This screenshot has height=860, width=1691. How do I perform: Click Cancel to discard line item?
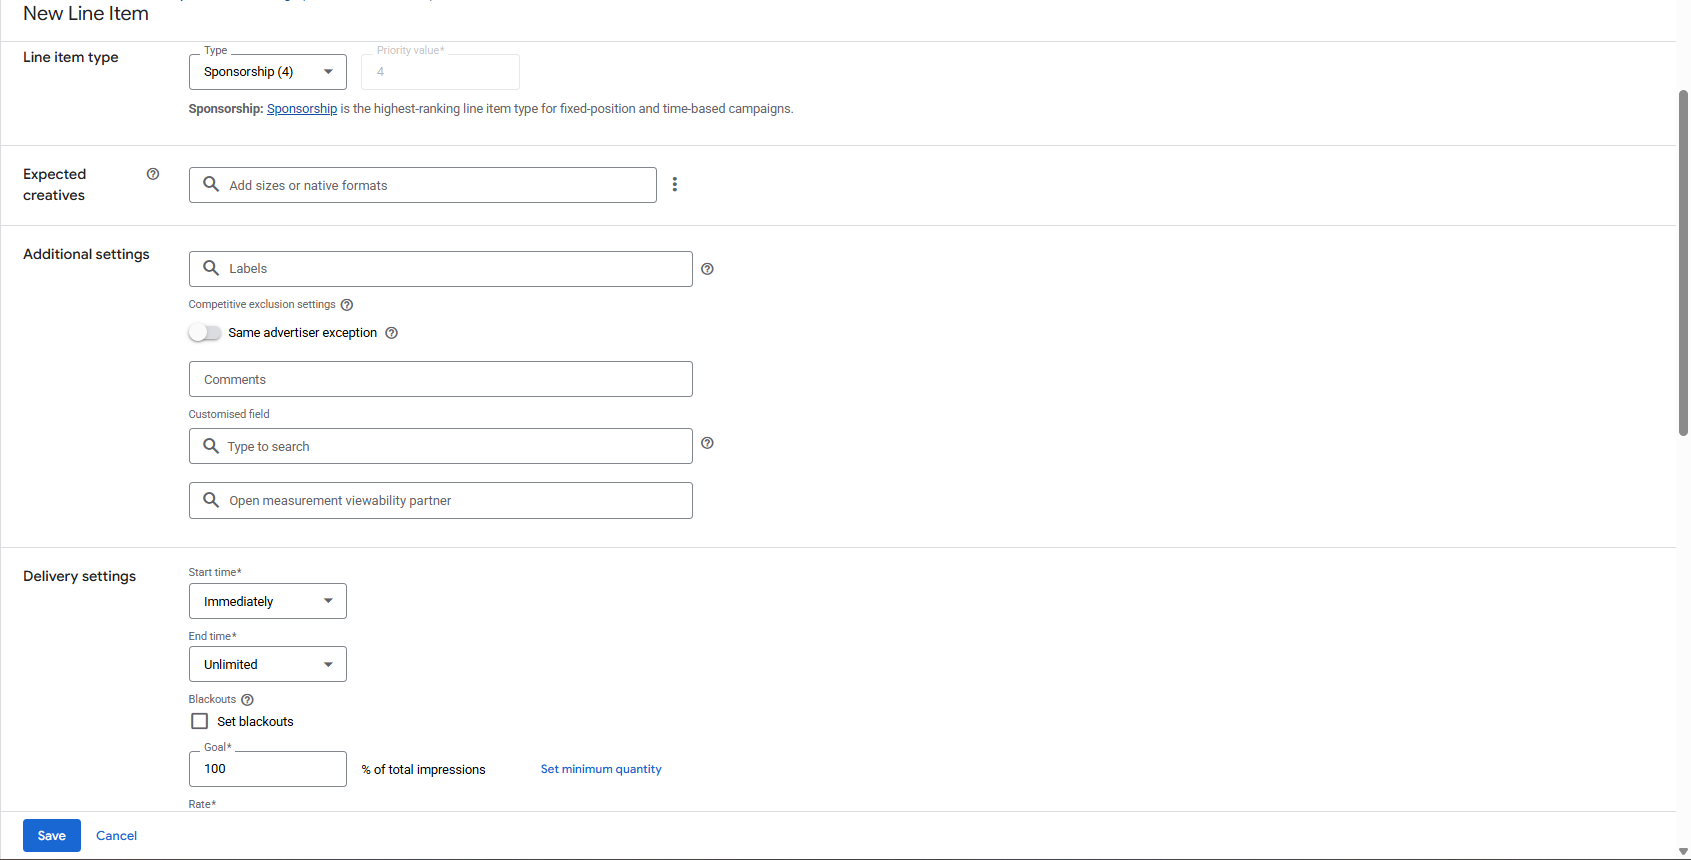pos(116,835)
